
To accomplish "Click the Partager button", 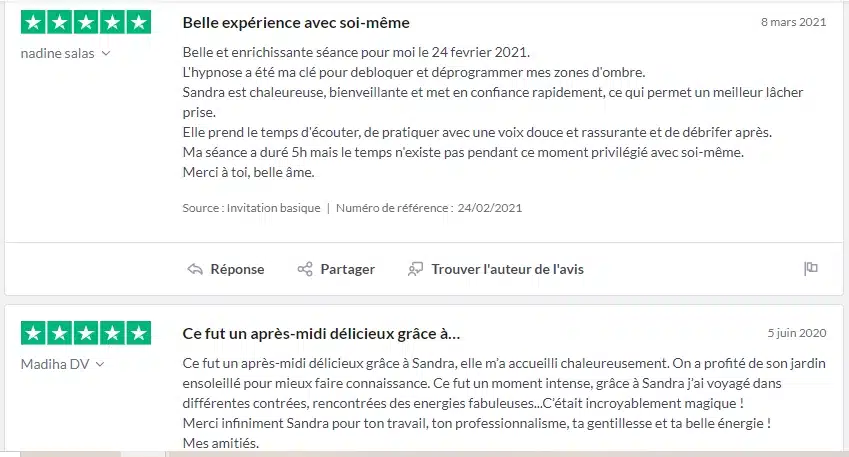I will (347, 269).
